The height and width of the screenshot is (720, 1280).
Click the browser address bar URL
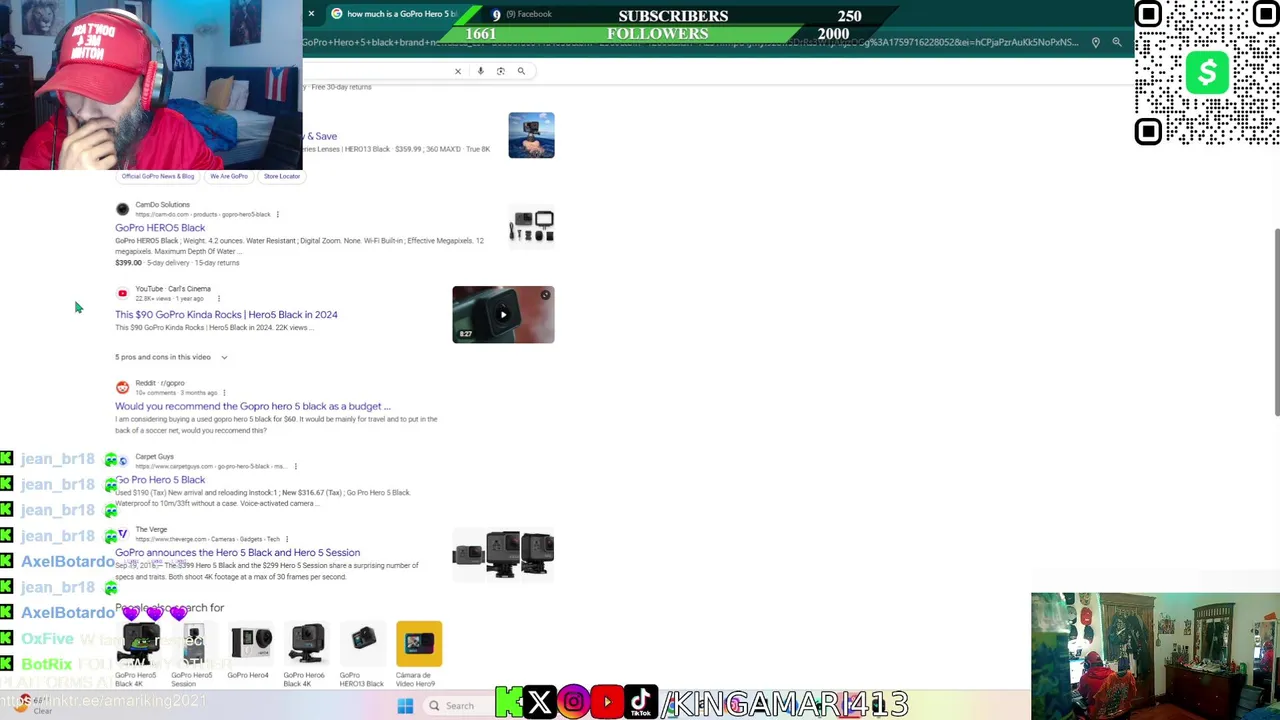[x=690, y=42]
